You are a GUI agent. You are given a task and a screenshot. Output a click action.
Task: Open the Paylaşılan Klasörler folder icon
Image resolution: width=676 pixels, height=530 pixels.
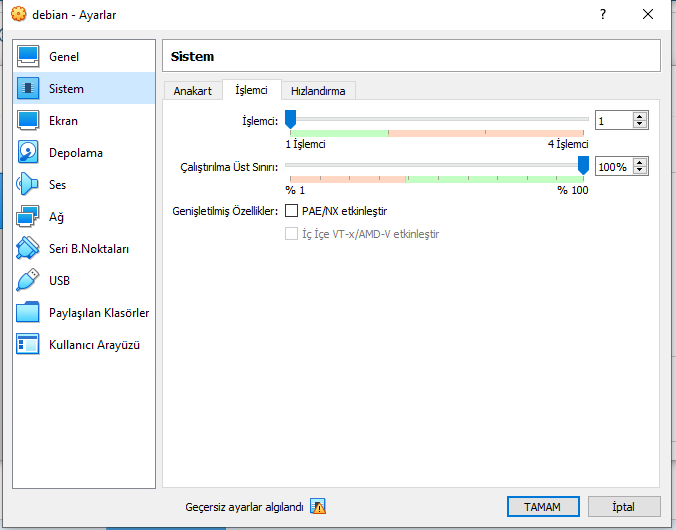click(28, 312)
